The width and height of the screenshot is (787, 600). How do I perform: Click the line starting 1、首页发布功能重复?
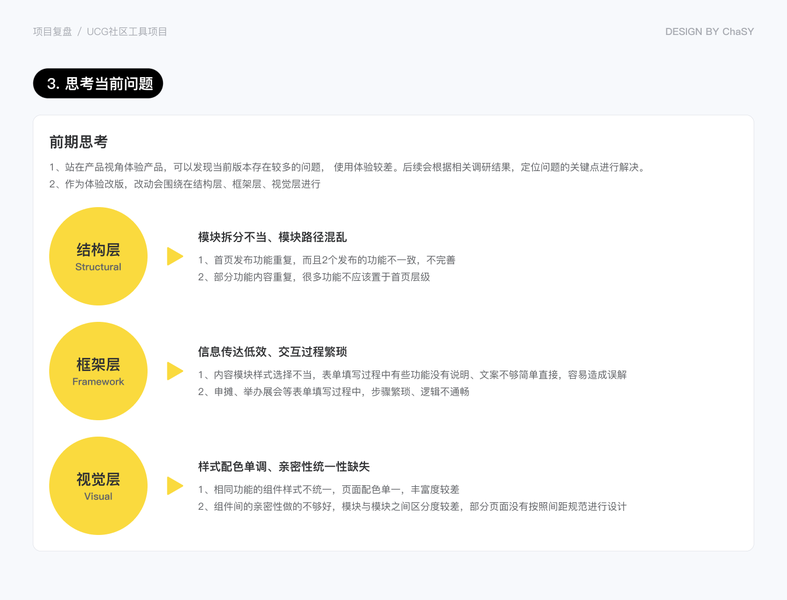click(x=327, y=260)
